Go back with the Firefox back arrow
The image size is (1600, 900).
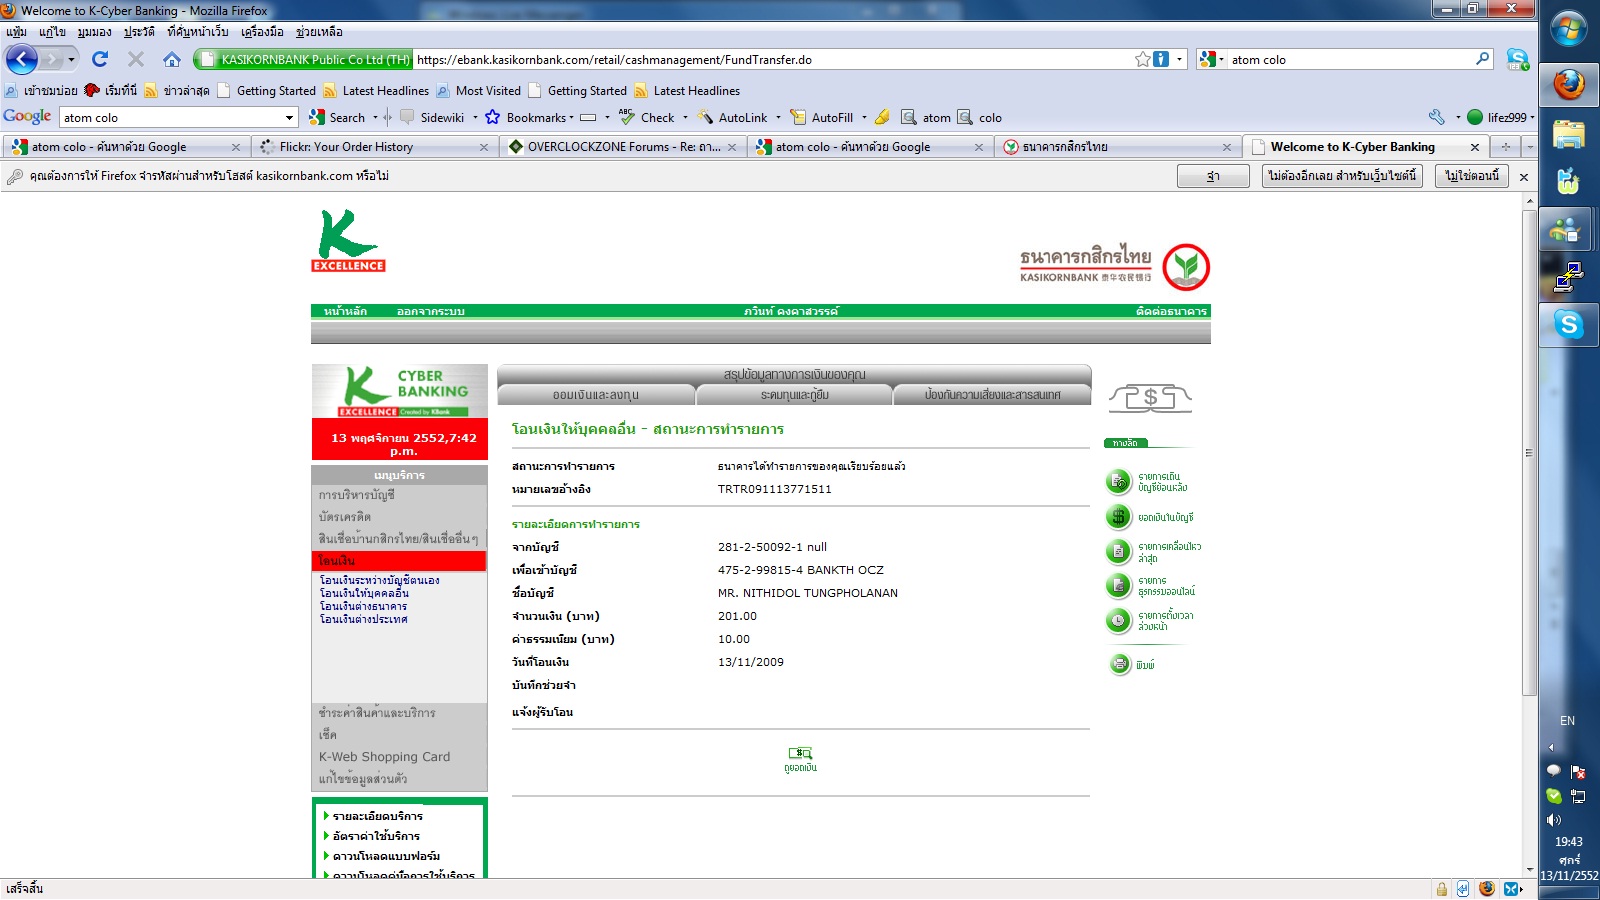22,59
